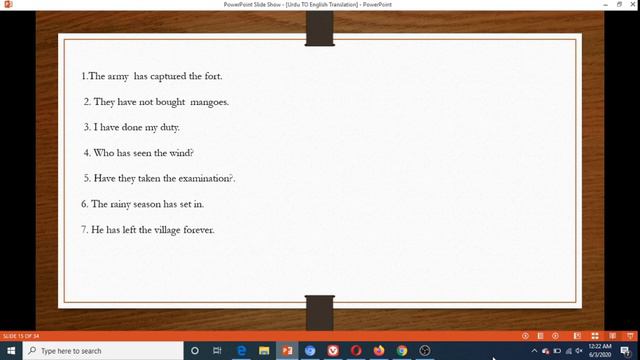The image size is (640, 360).
Task: Click the volume speaker tray icon
Action: click(x=579, y=351)
